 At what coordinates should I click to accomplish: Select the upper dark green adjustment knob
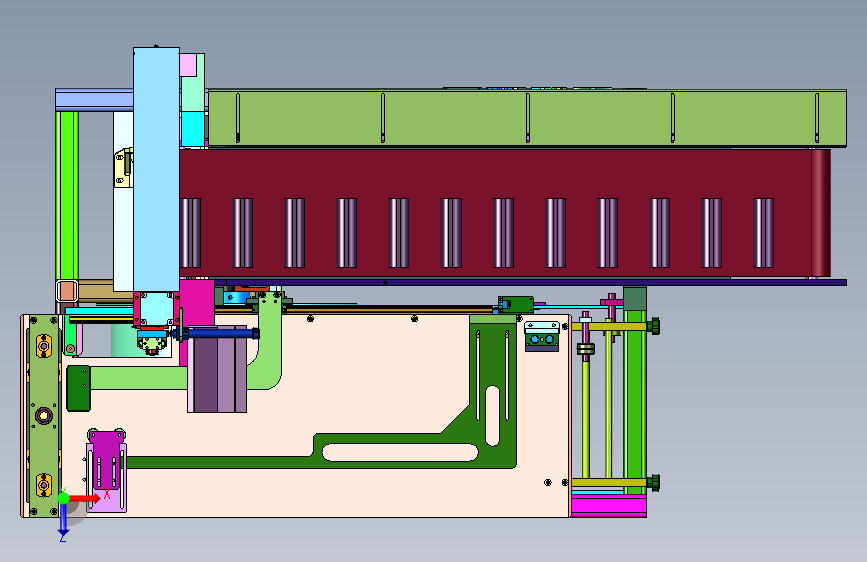654,326
